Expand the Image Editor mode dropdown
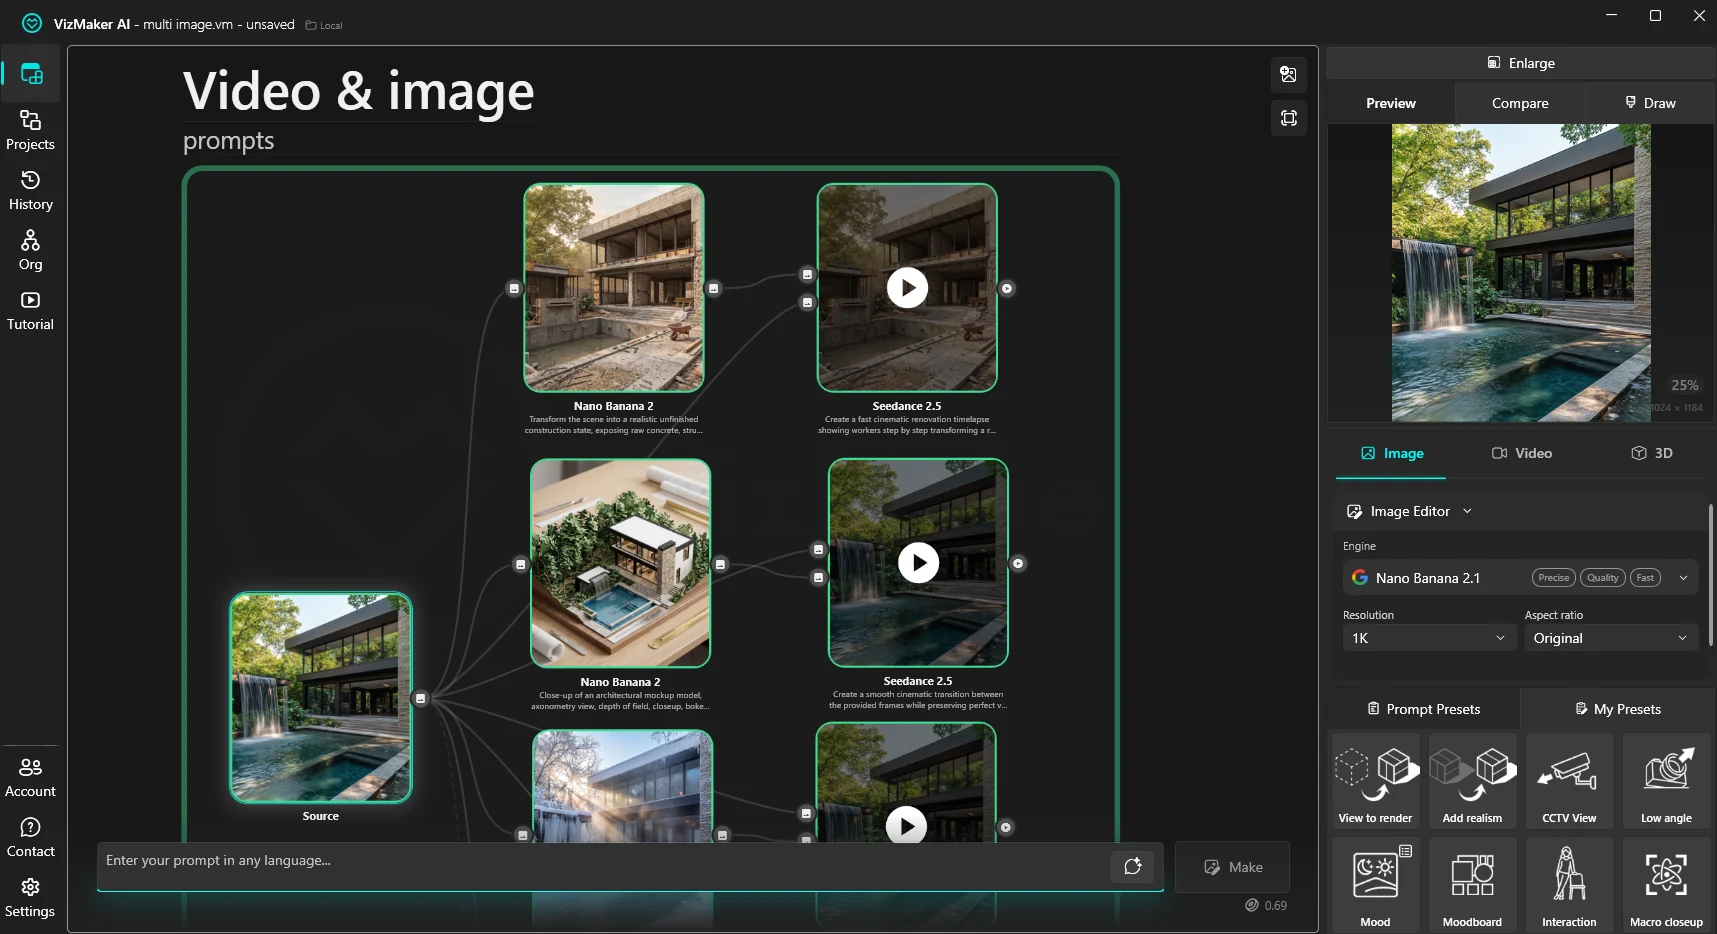This screenshot has height=934, width=1717. coord(1410,511)
